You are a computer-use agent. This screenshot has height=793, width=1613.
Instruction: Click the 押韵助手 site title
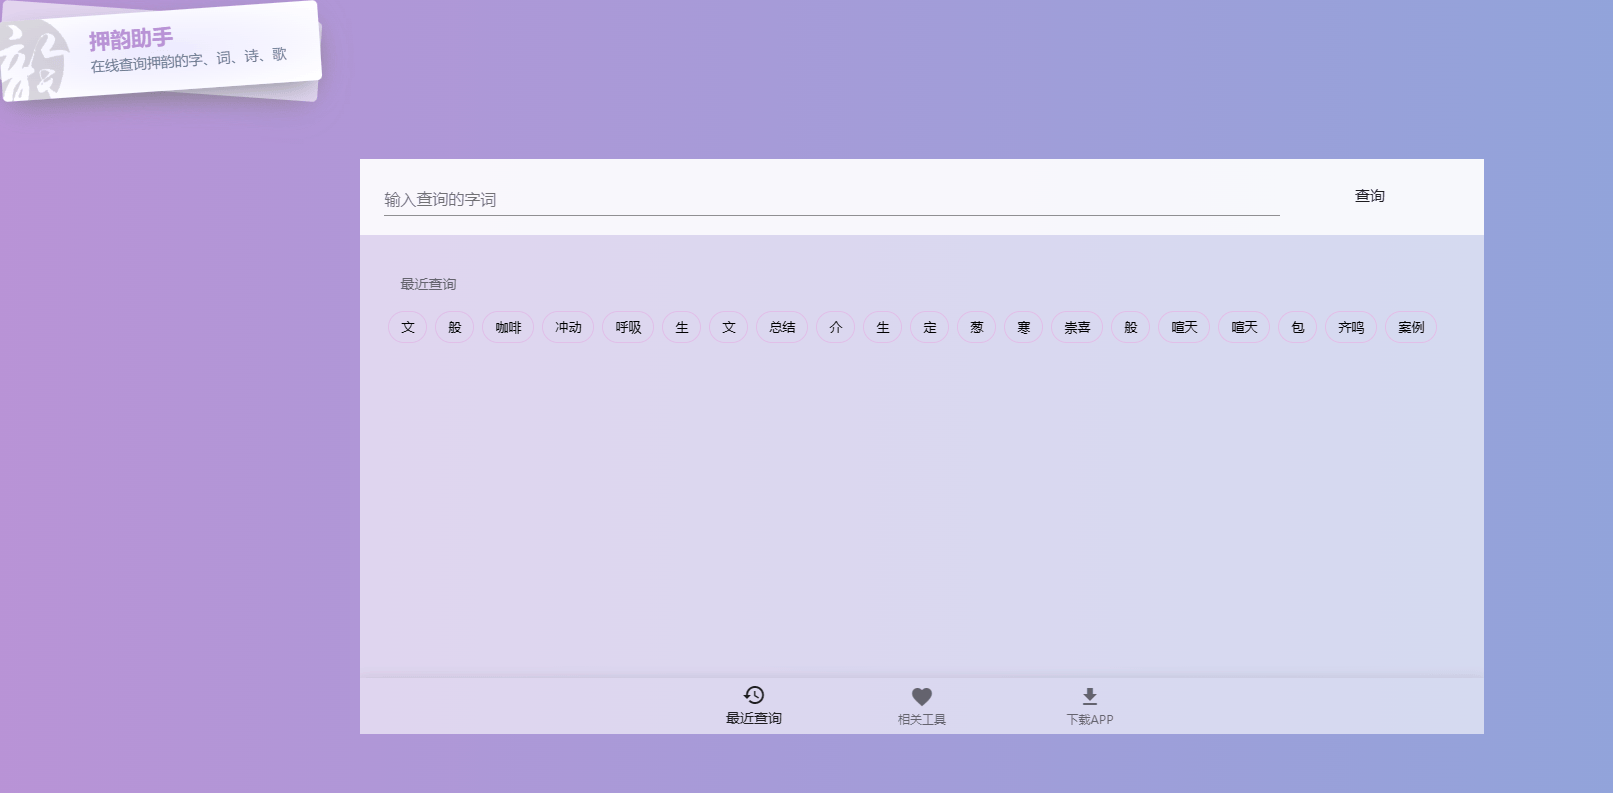(131, 40)
